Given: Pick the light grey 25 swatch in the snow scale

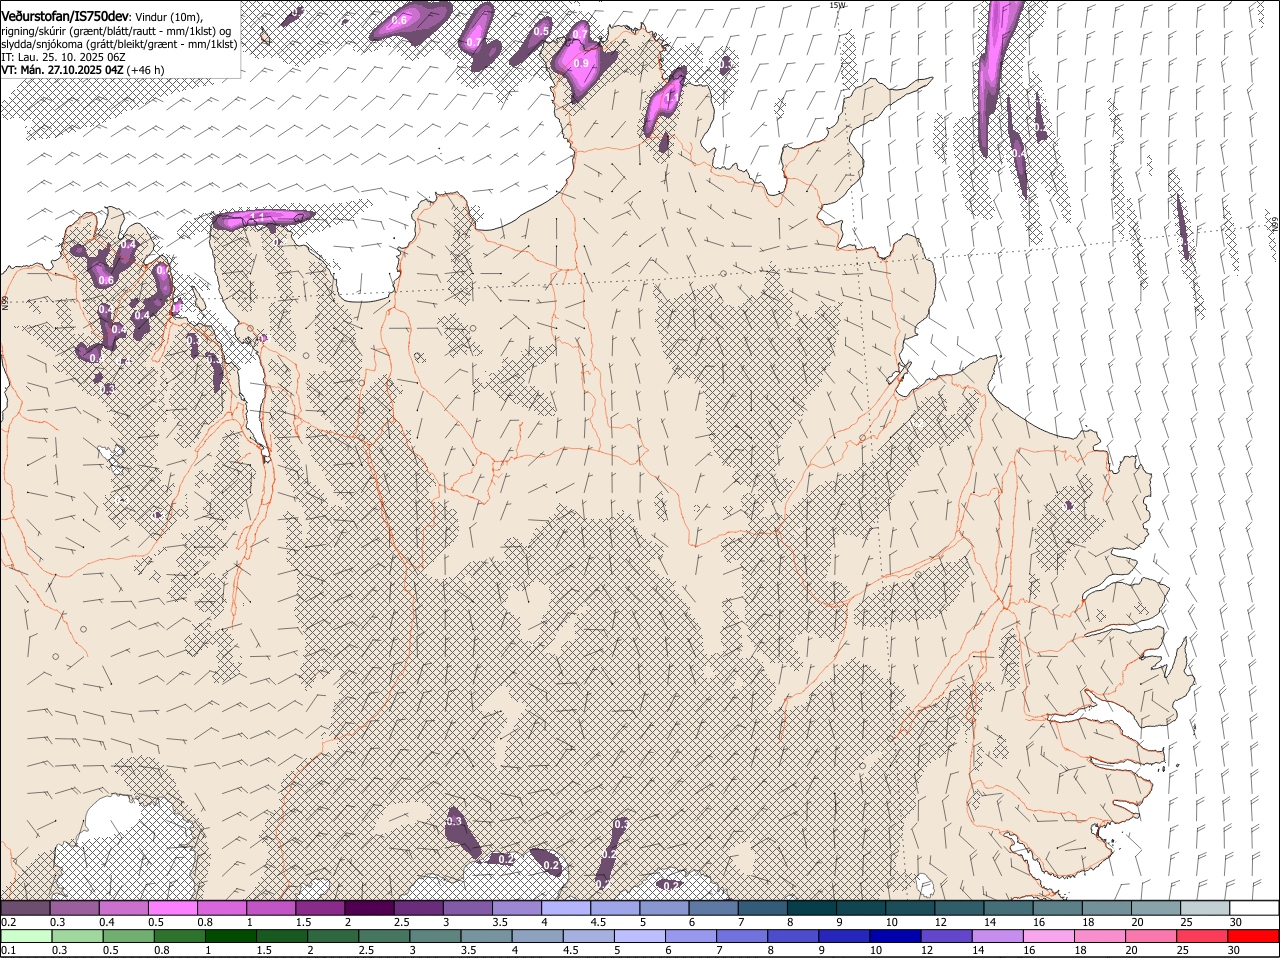Looking at the screenshot, I should 1204,907.
